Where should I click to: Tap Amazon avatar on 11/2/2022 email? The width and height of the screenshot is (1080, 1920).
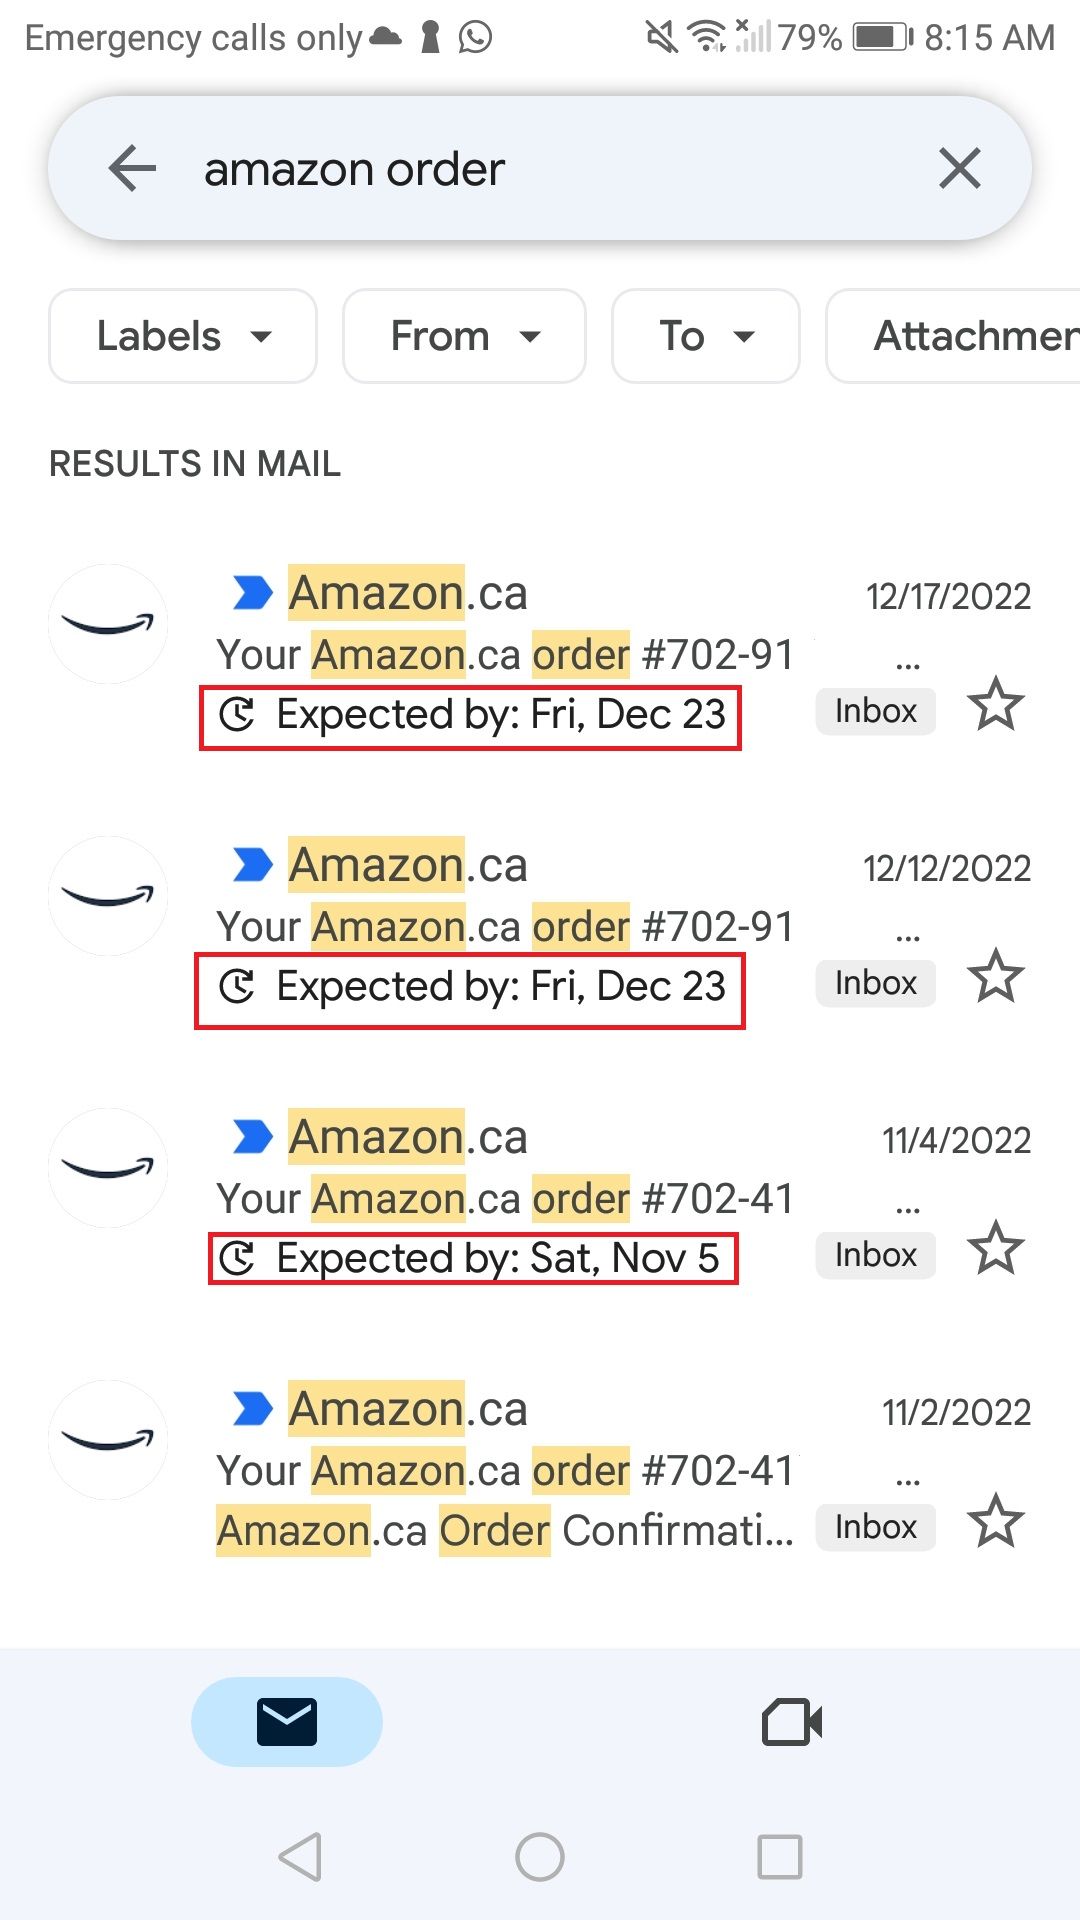108,1440
